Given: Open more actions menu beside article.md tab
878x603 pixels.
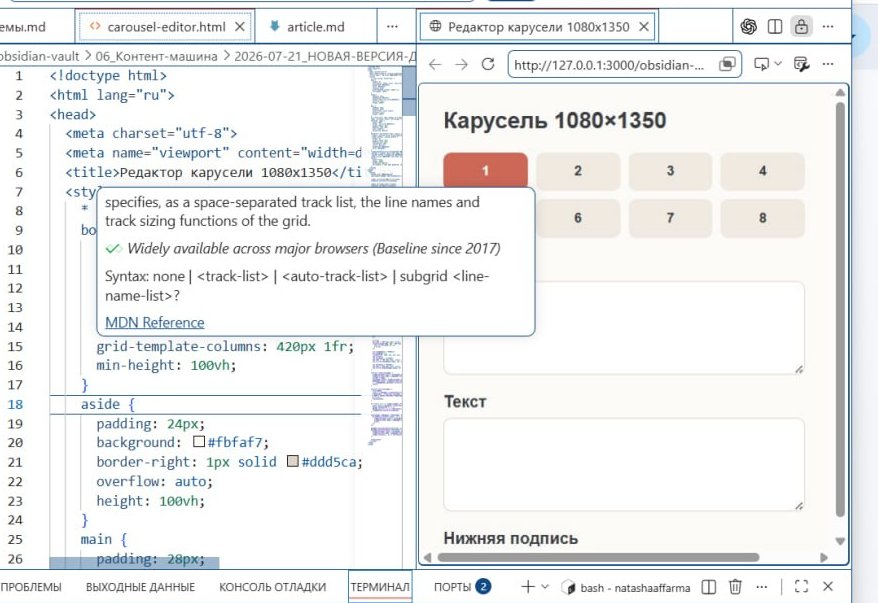Looking at the screenshot, I should pos(393,27).
